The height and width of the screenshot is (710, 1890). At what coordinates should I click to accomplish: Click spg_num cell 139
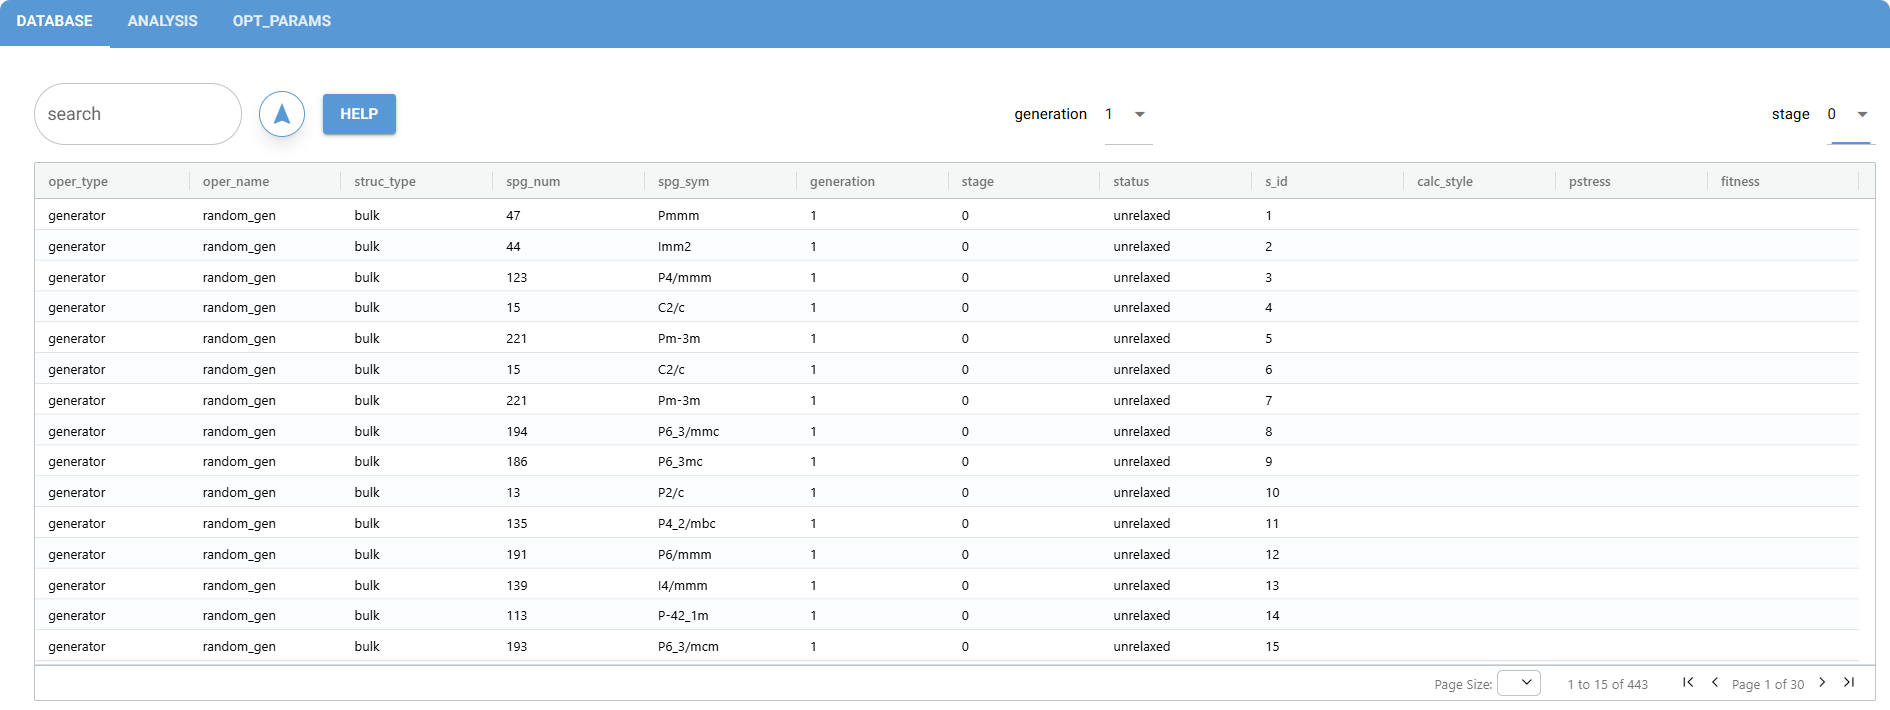(x=569, y=585)
